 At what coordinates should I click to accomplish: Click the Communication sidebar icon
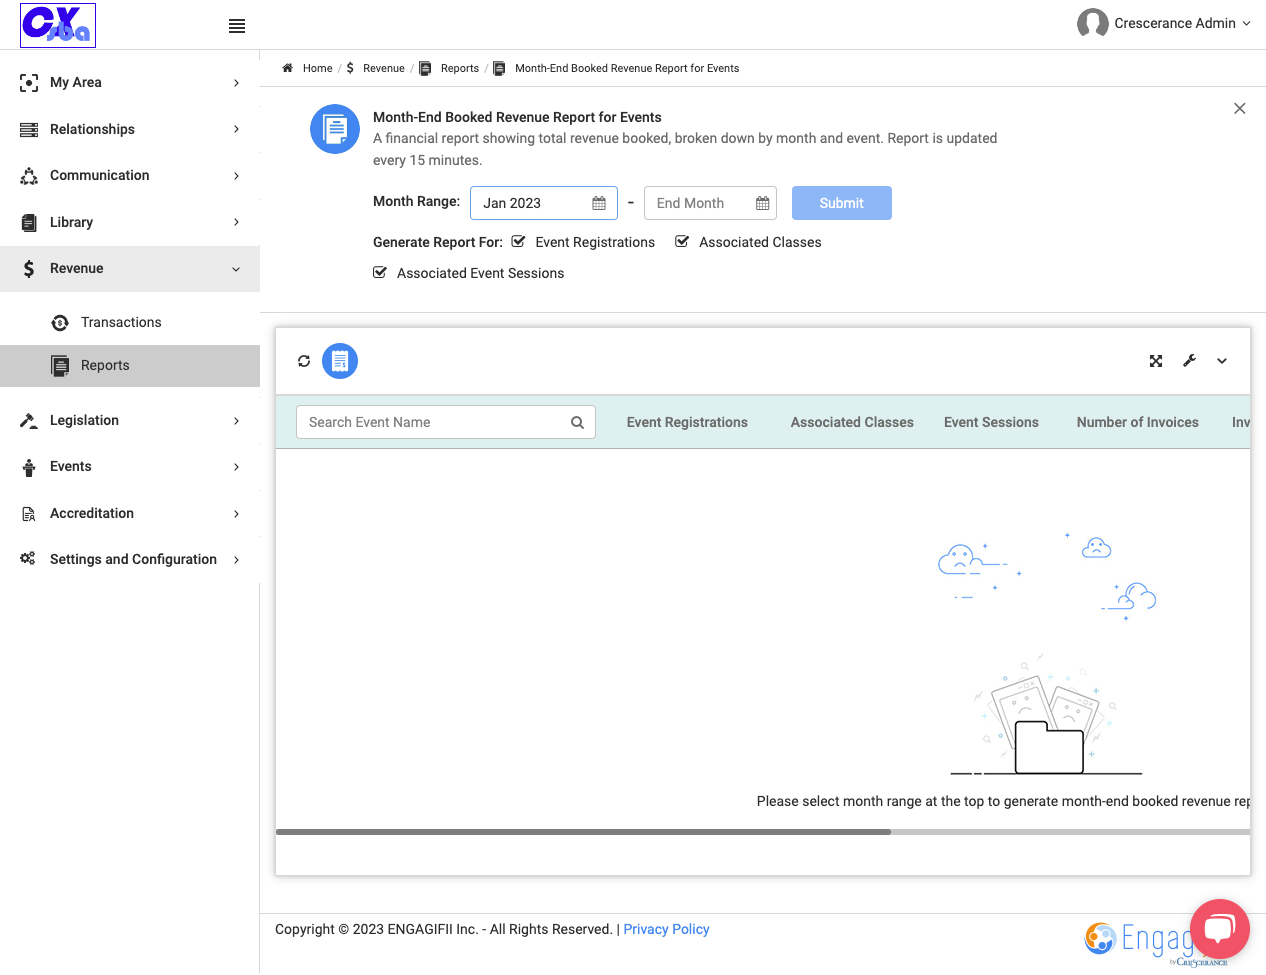[x=29, y=176]
